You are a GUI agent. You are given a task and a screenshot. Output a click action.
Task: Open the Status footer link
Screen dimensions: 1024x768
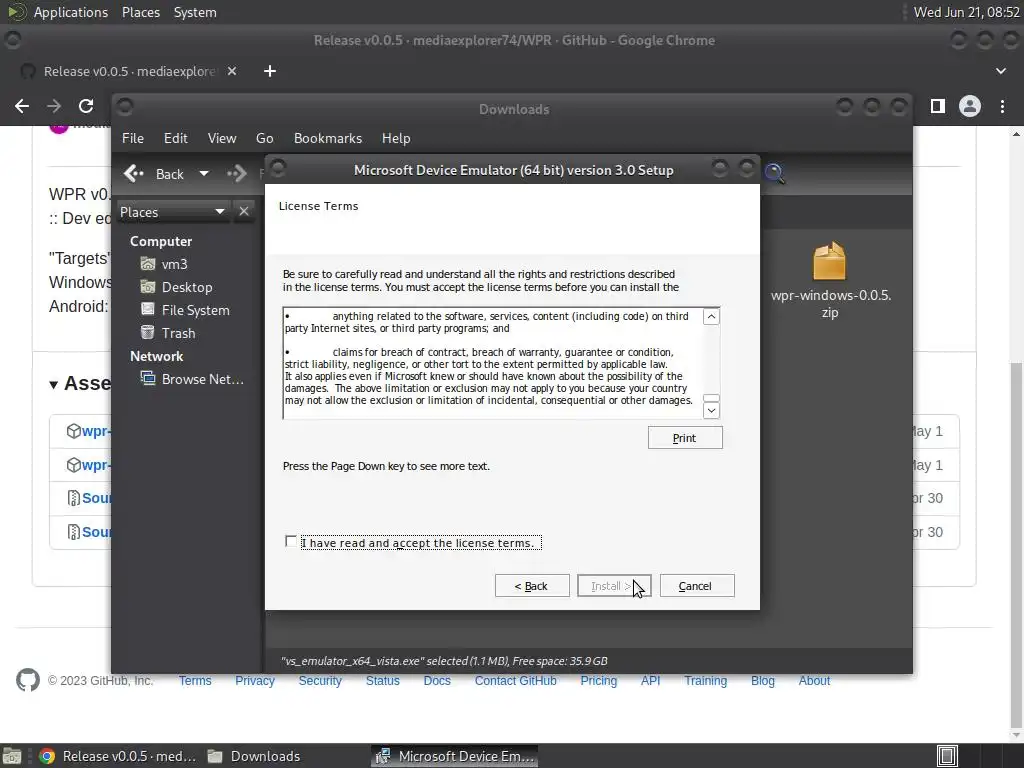tap(383, 680)
